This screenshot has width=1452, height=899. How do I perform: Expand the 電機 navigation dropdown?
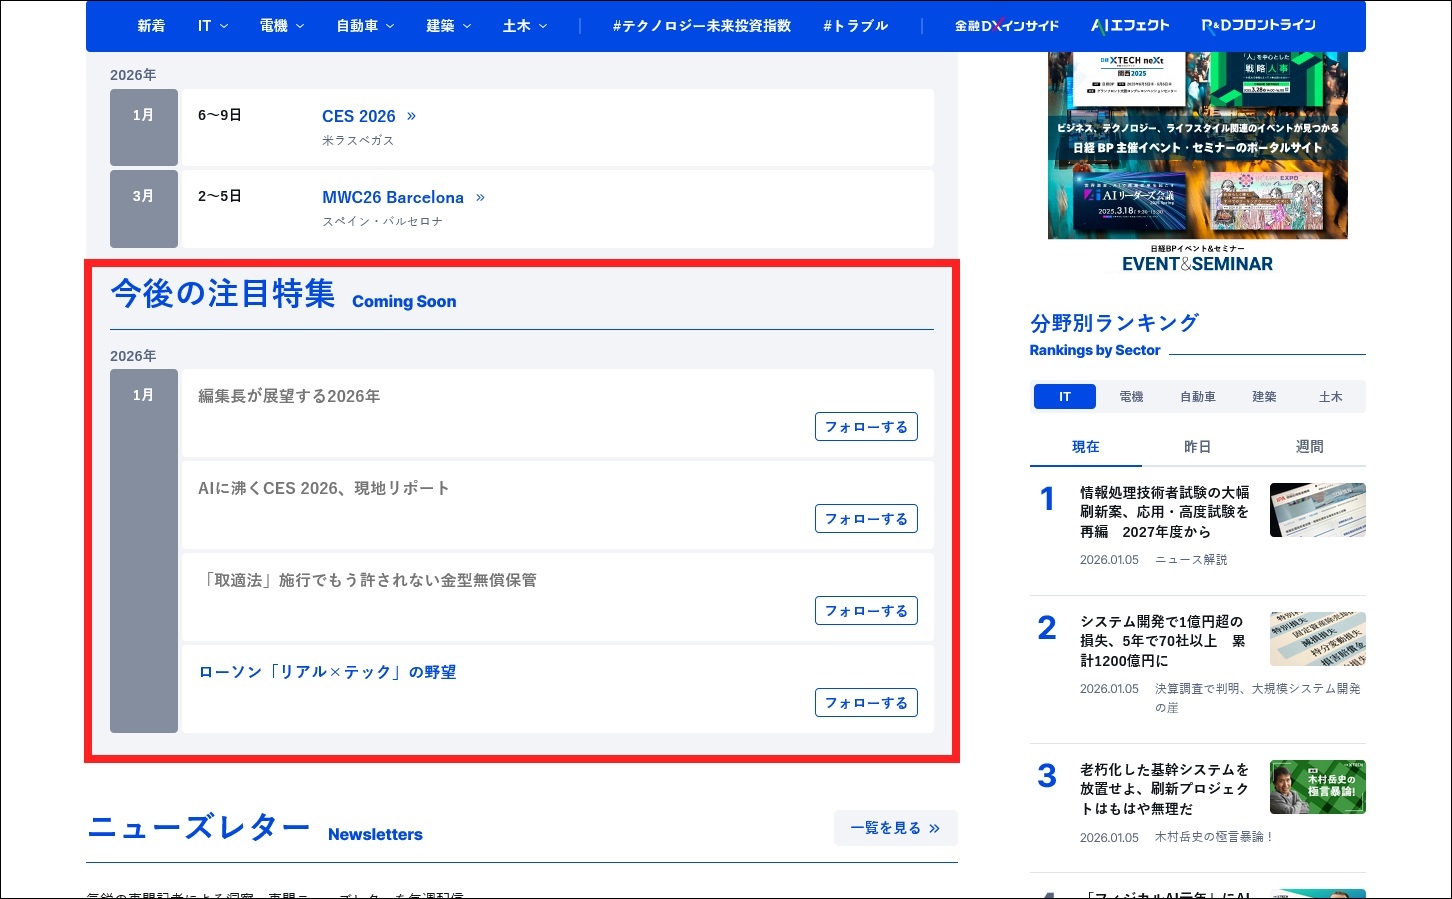pos(280,26)
